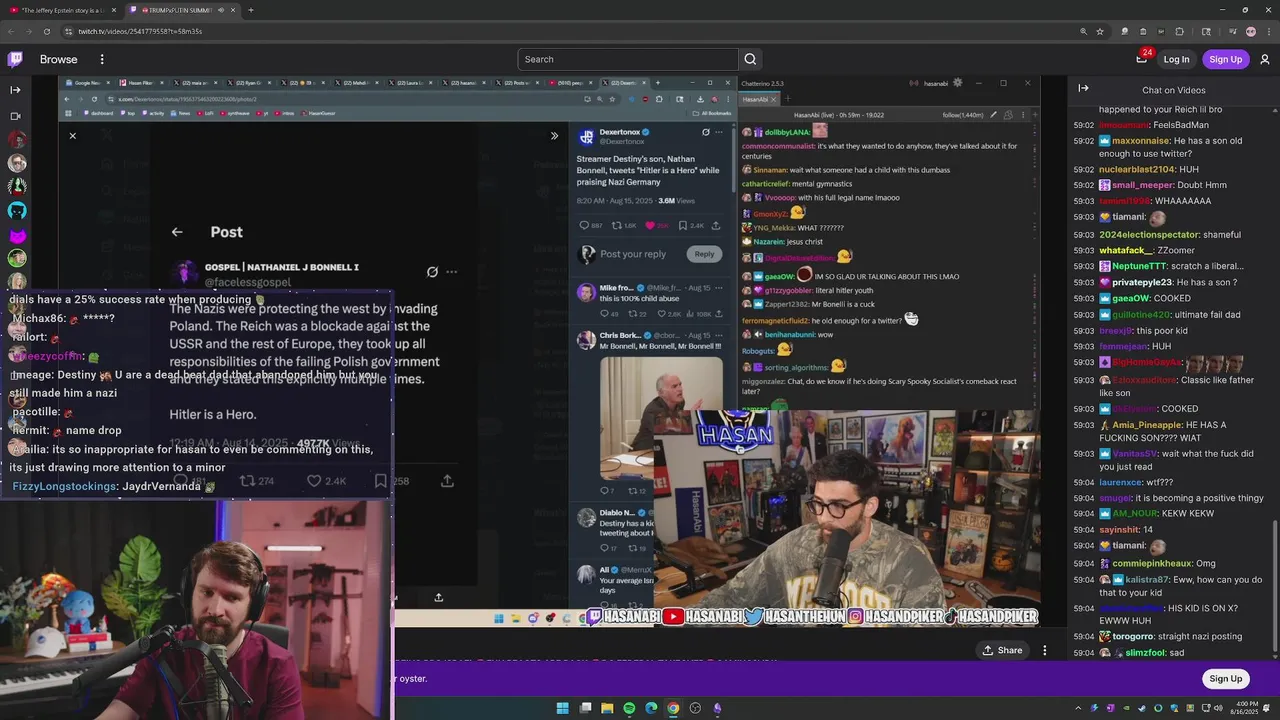Click username nuclearblast2104 in chat
1280x720 pixels.
point(1137,169)
